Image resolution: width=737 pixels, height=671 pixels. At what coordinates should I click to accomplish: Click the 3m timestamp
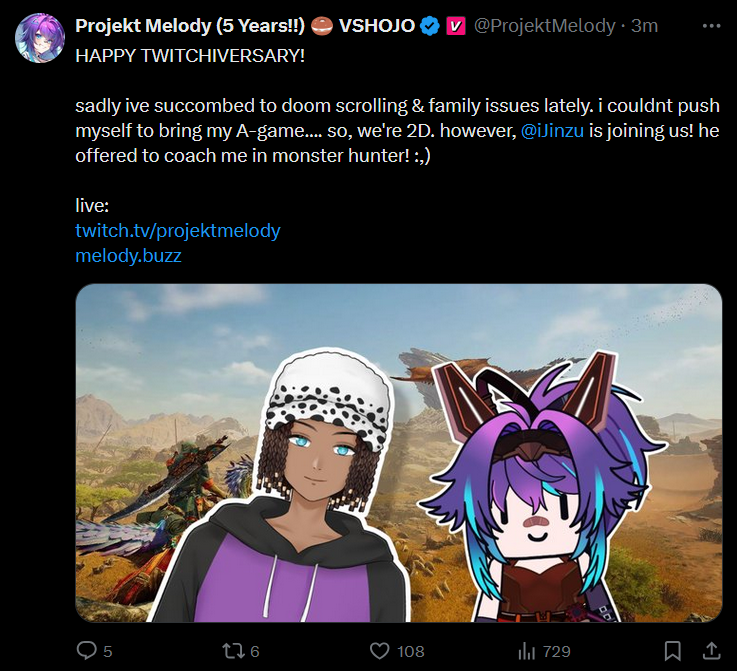[x=644, y=26]
